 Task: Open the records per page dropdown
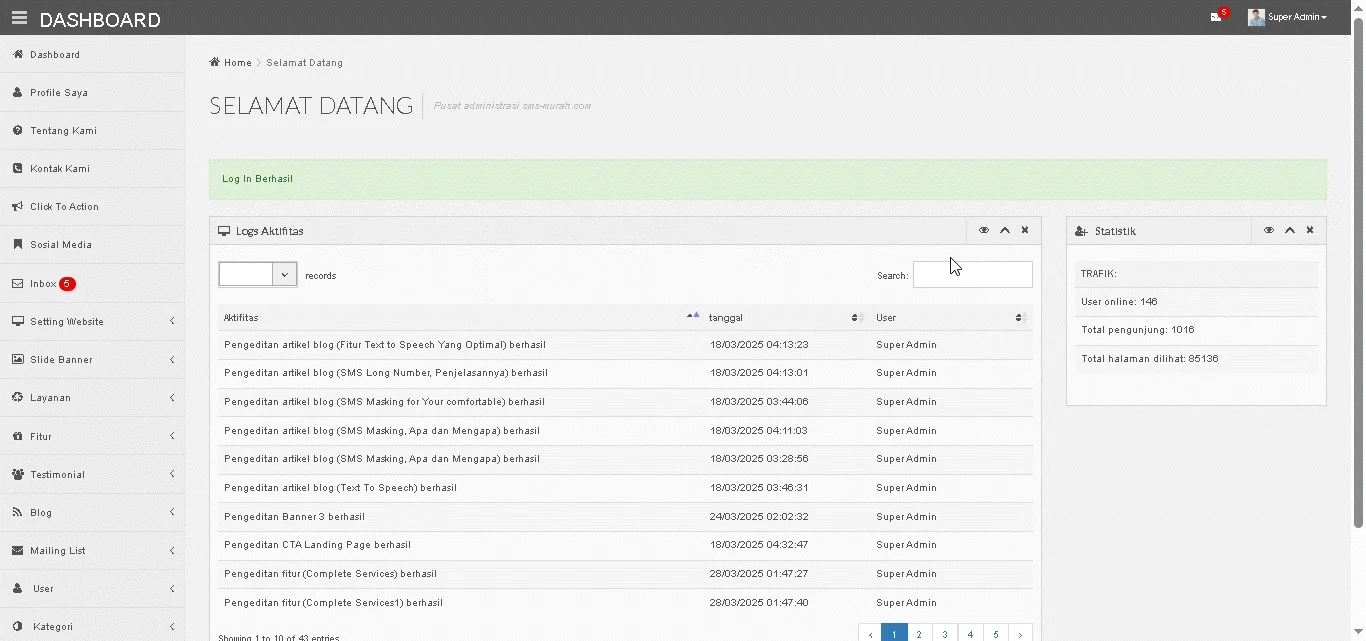258,275
